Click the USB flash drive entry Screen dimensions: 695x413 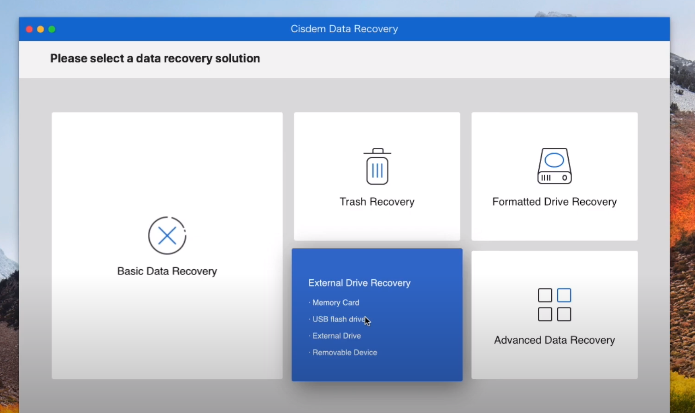(338, 319)
